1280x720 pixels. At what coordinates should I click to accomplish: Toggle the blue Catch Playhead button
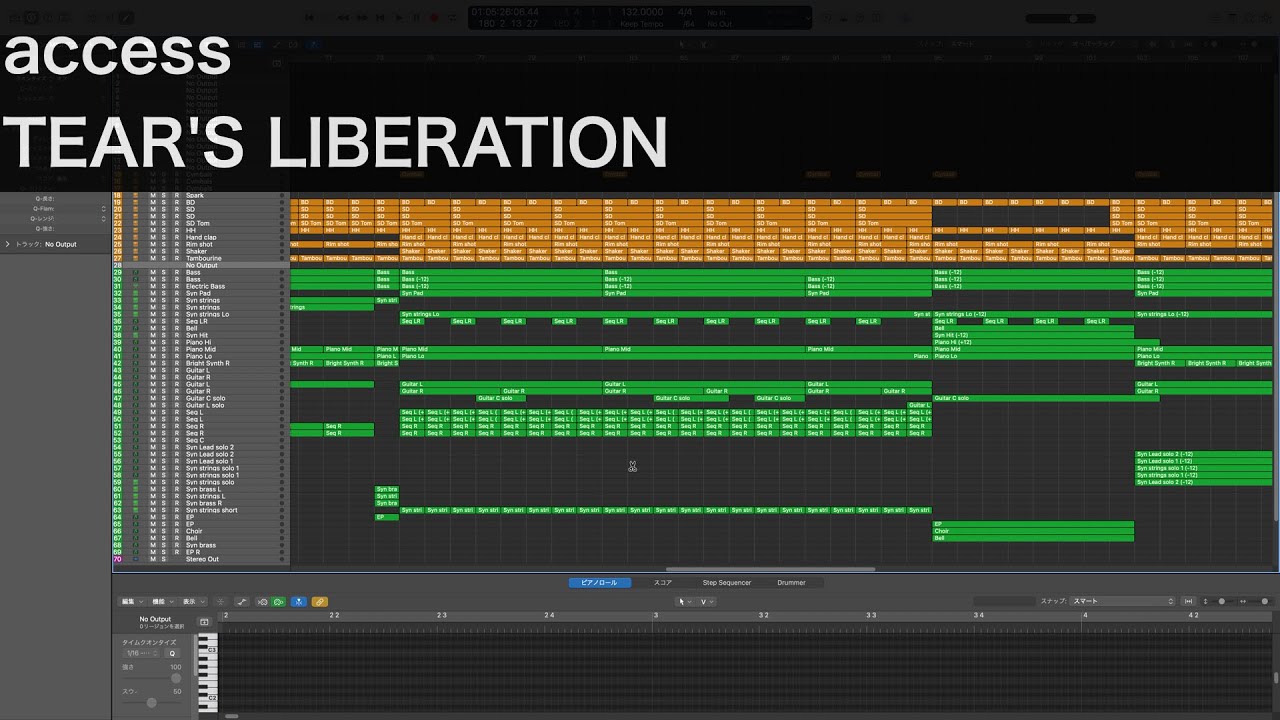(298, 602)
